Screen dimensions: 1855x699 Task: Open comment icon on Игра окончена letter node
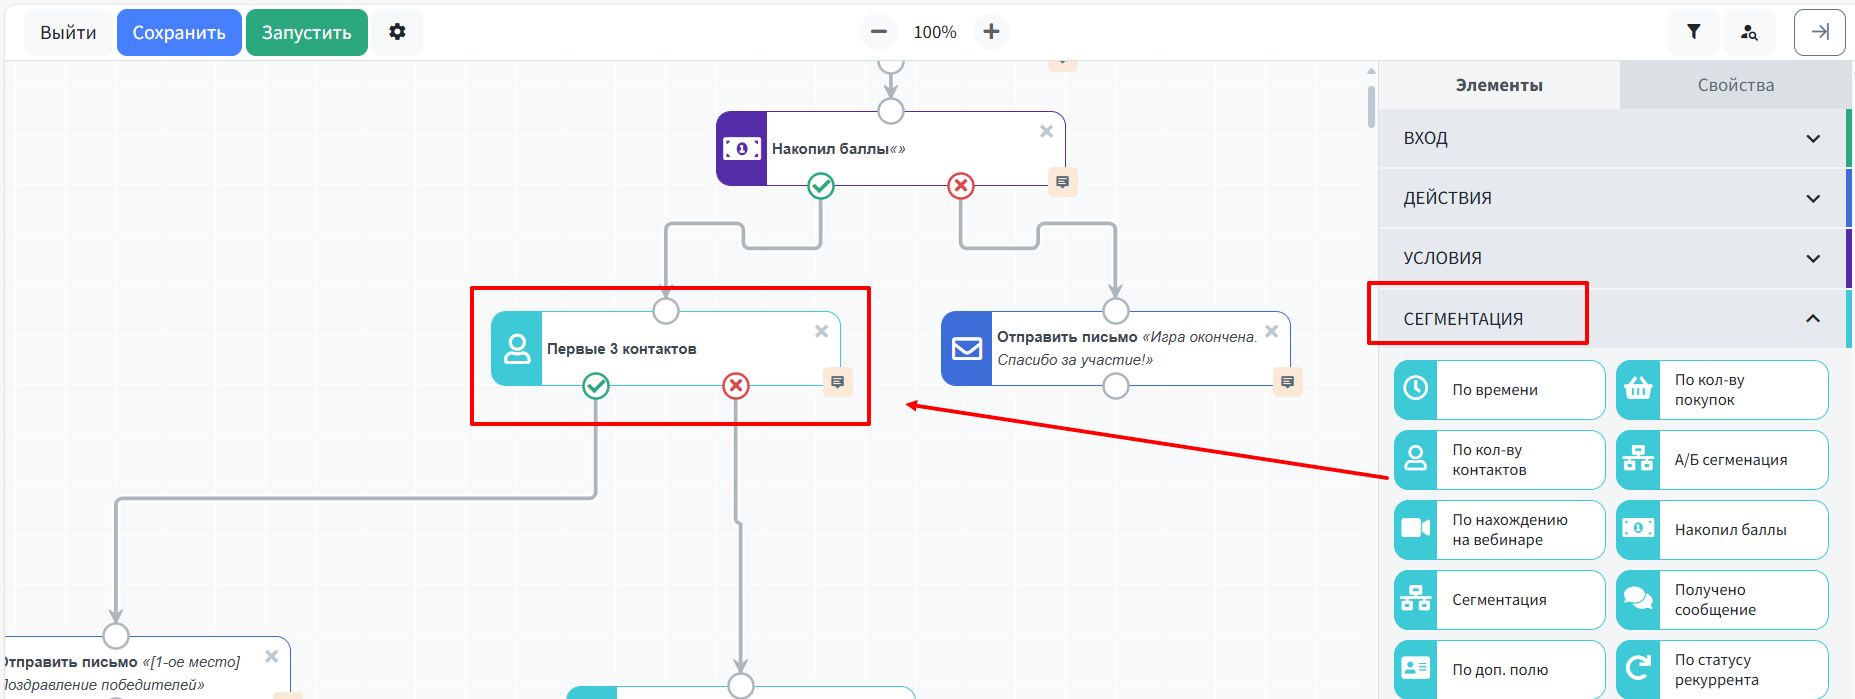(1287, 382)
